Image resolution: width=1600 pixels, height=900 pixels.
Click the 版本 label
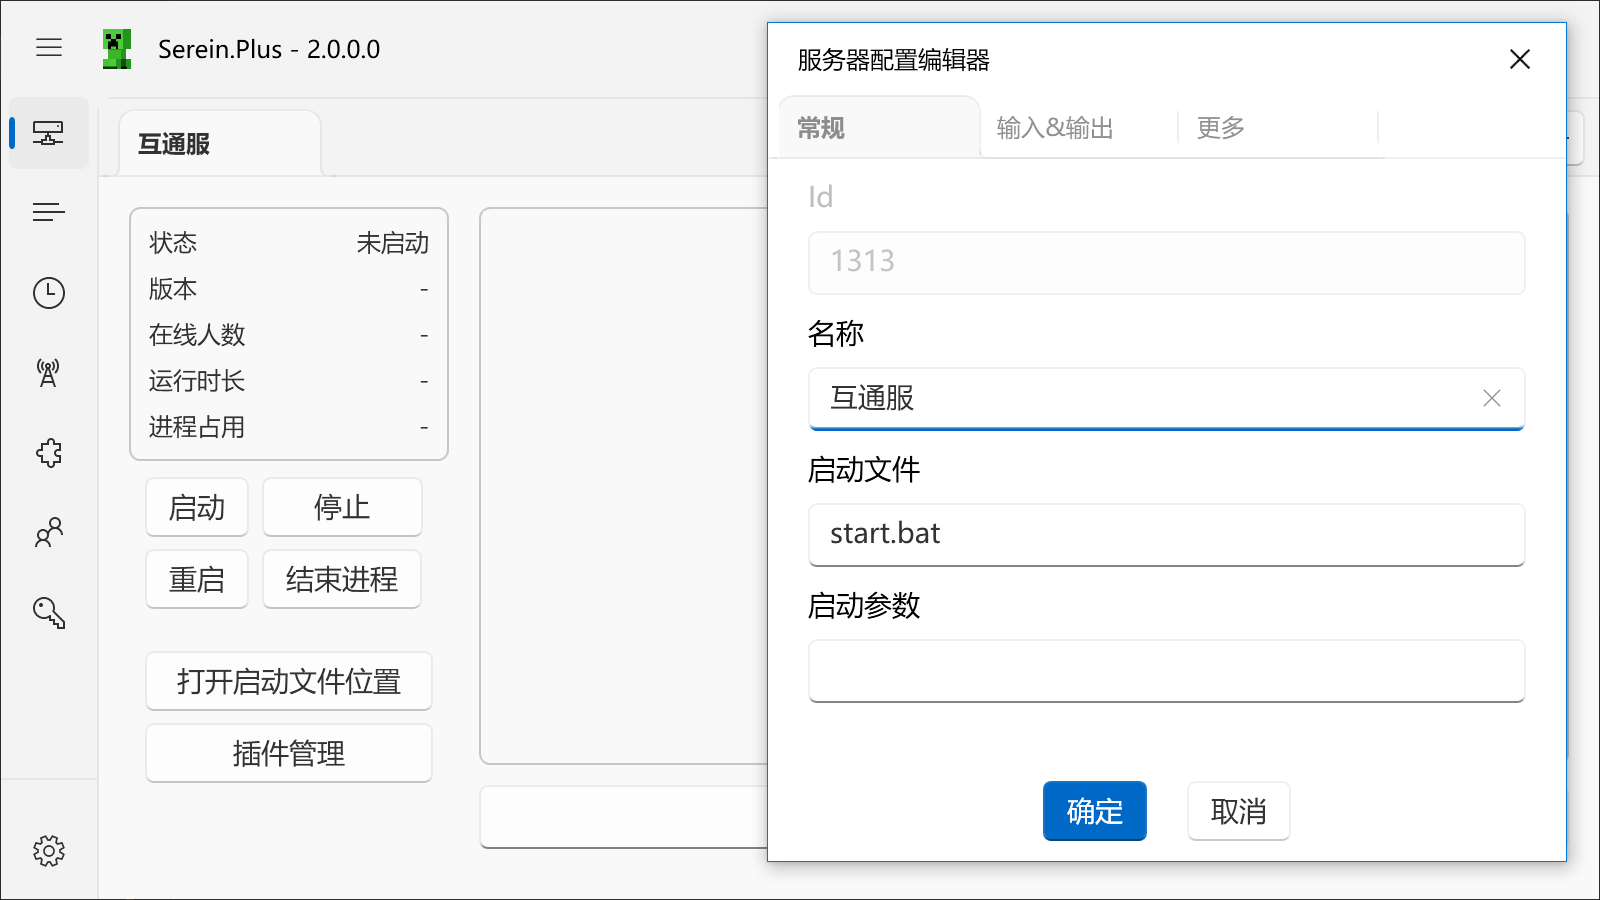click(173, 289)
